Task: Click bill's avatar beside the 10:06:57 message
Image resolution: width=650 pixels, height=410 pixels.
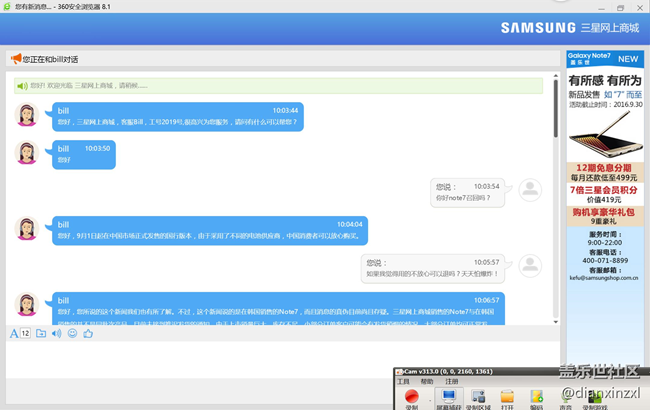Action: 27,304
